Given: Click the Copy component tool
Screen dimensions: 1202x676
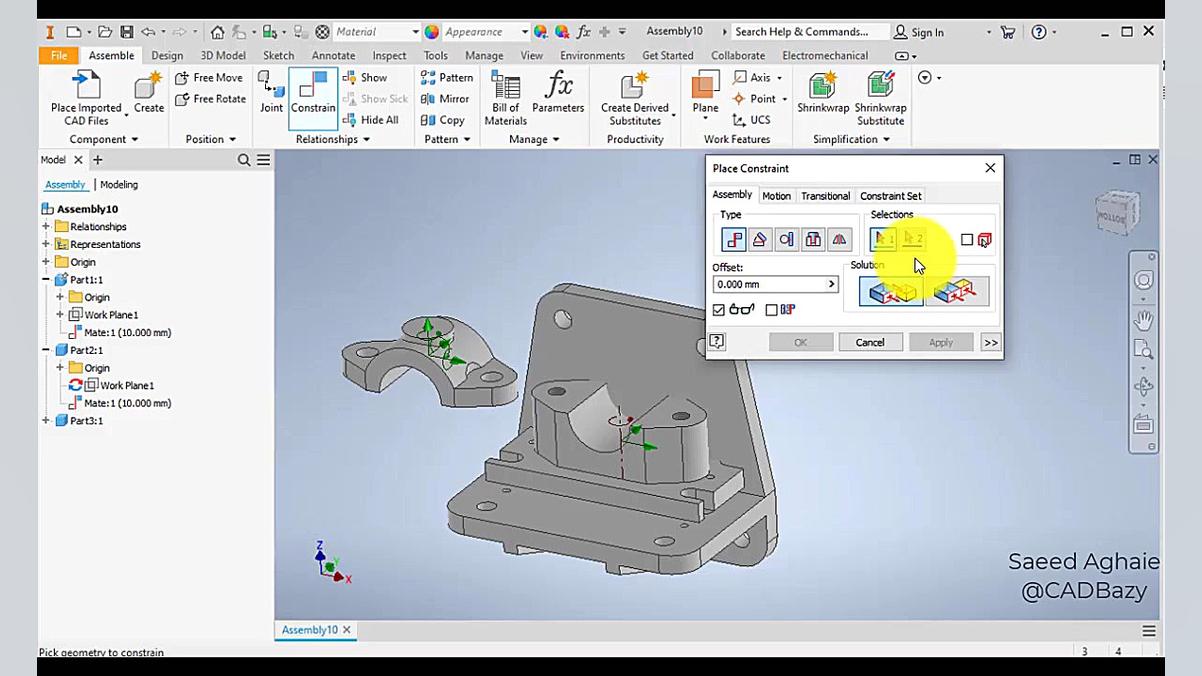Looking at the screenshot, I should (443, 120).
